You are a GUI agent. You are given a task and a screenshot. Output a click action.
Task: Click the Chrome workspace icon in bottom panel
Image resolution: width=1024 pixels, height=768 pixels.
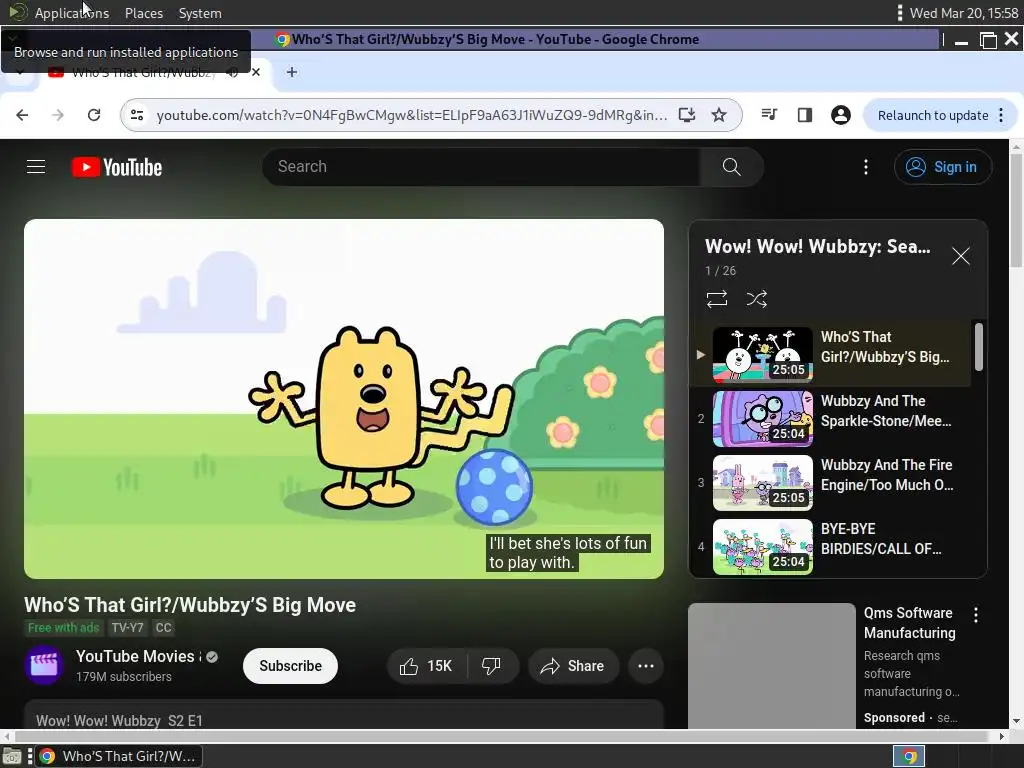click(x=909, y=756)
